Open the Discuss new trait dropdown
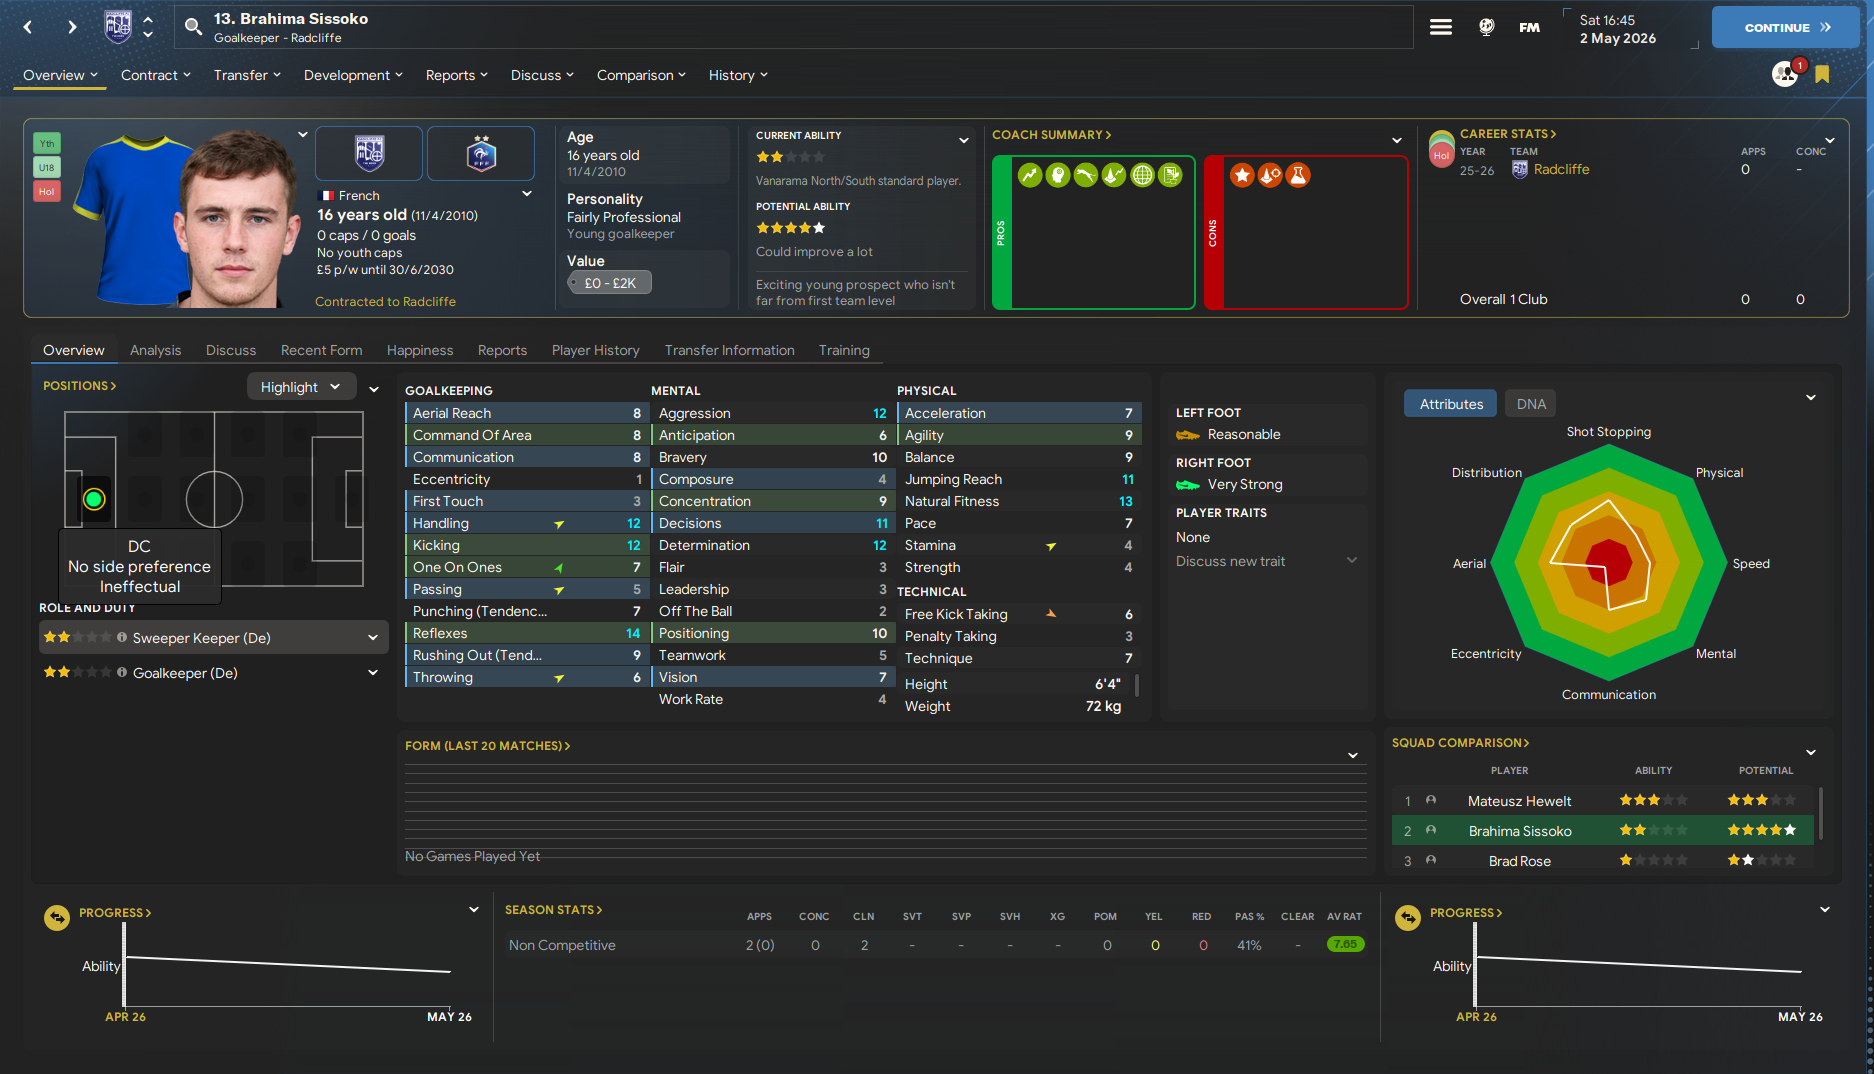Screen dimensions: 1874x1074 [x=1266, y=561]
